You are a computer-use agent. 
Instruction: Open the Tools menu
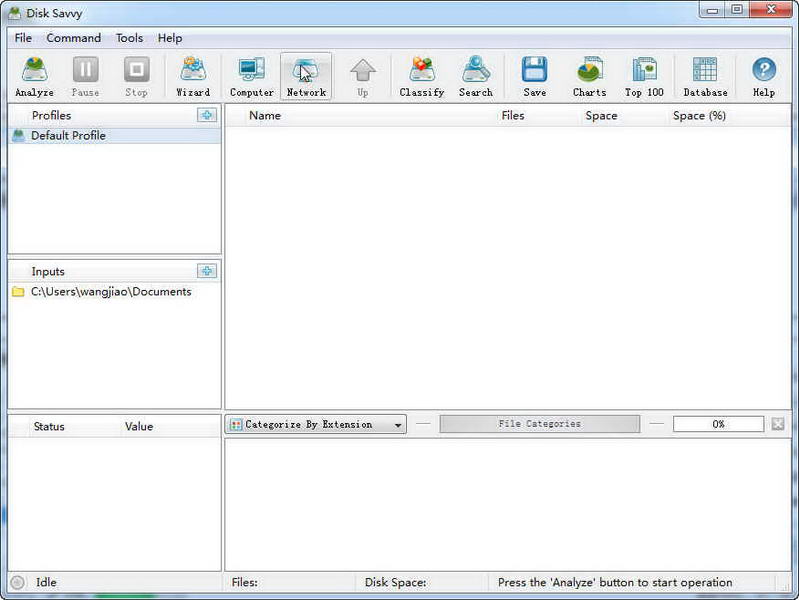click(x=129, y=38)
